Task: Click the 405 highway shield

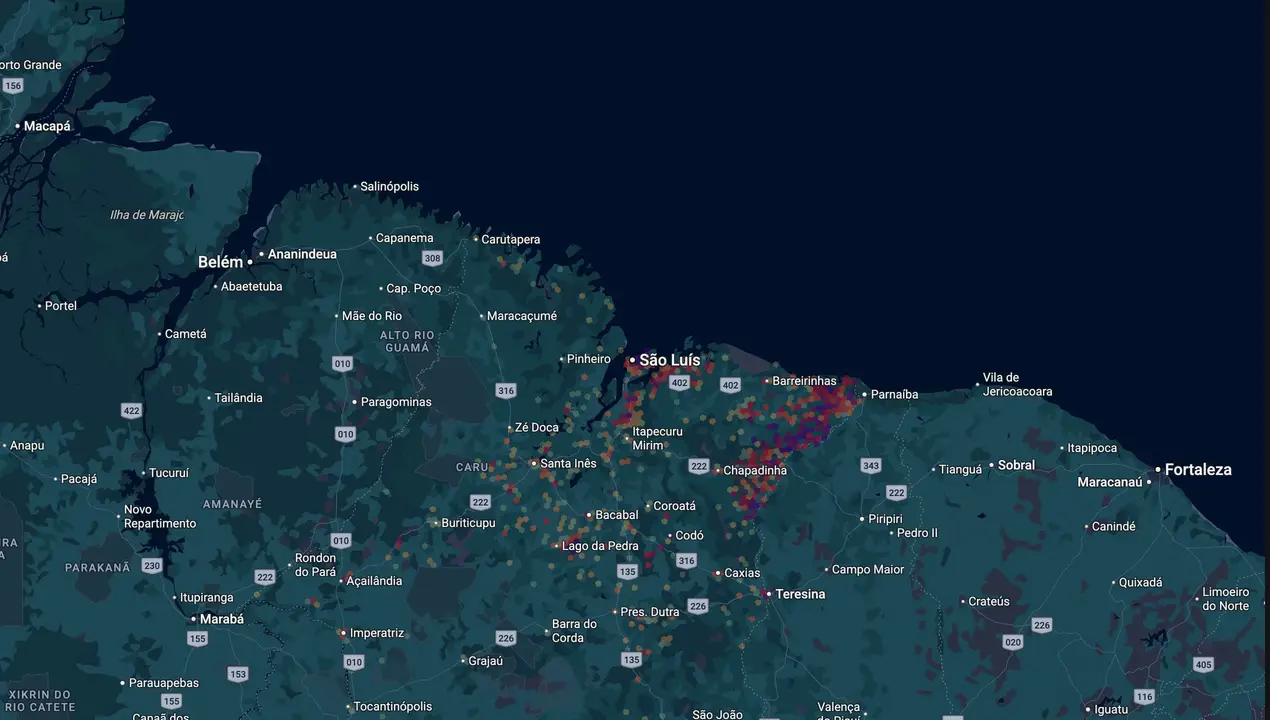Action: click(1203, 664)
